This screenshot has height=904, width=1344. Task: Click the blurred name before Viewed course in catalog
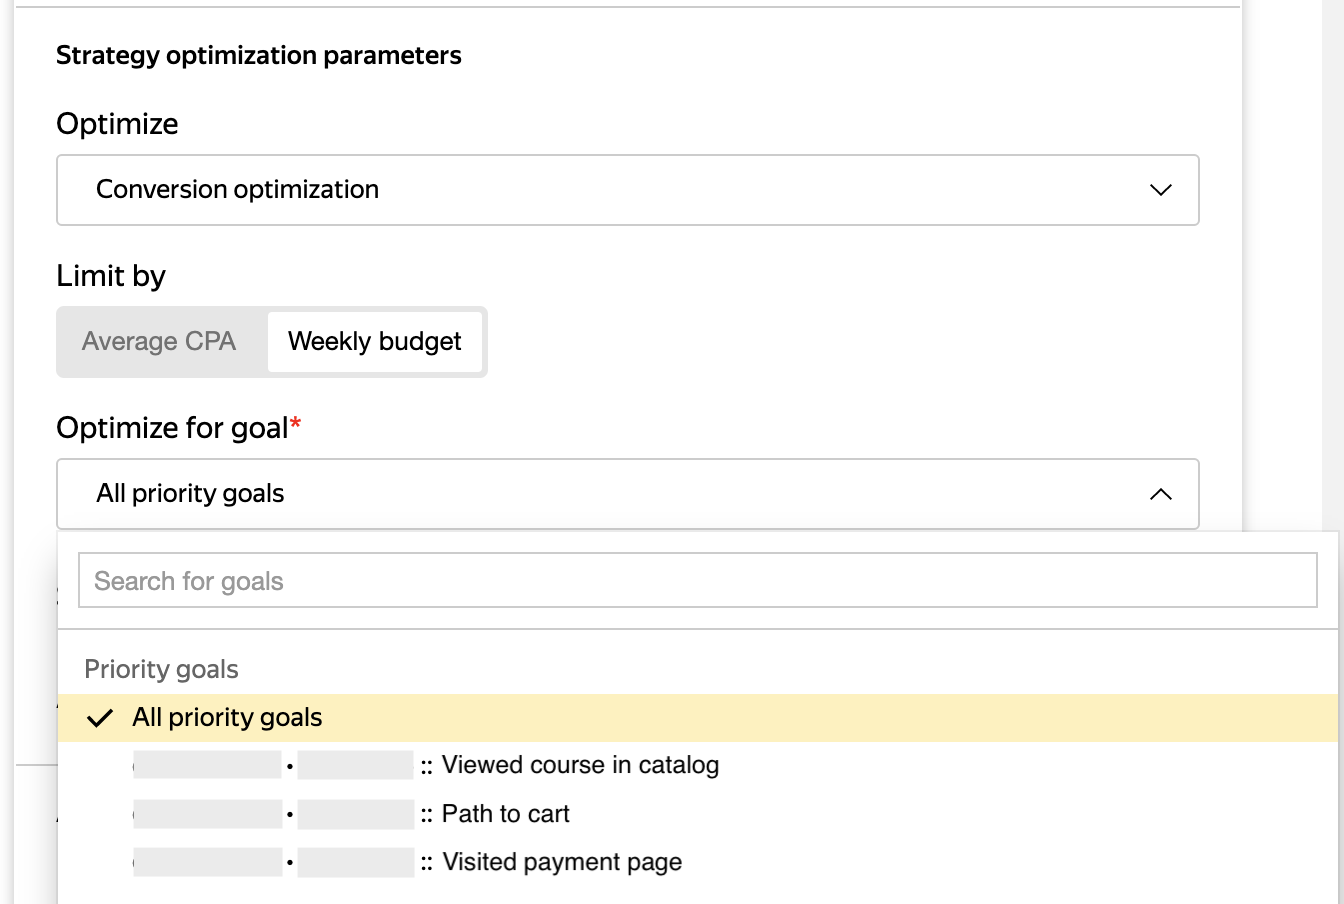coord(208,766)
